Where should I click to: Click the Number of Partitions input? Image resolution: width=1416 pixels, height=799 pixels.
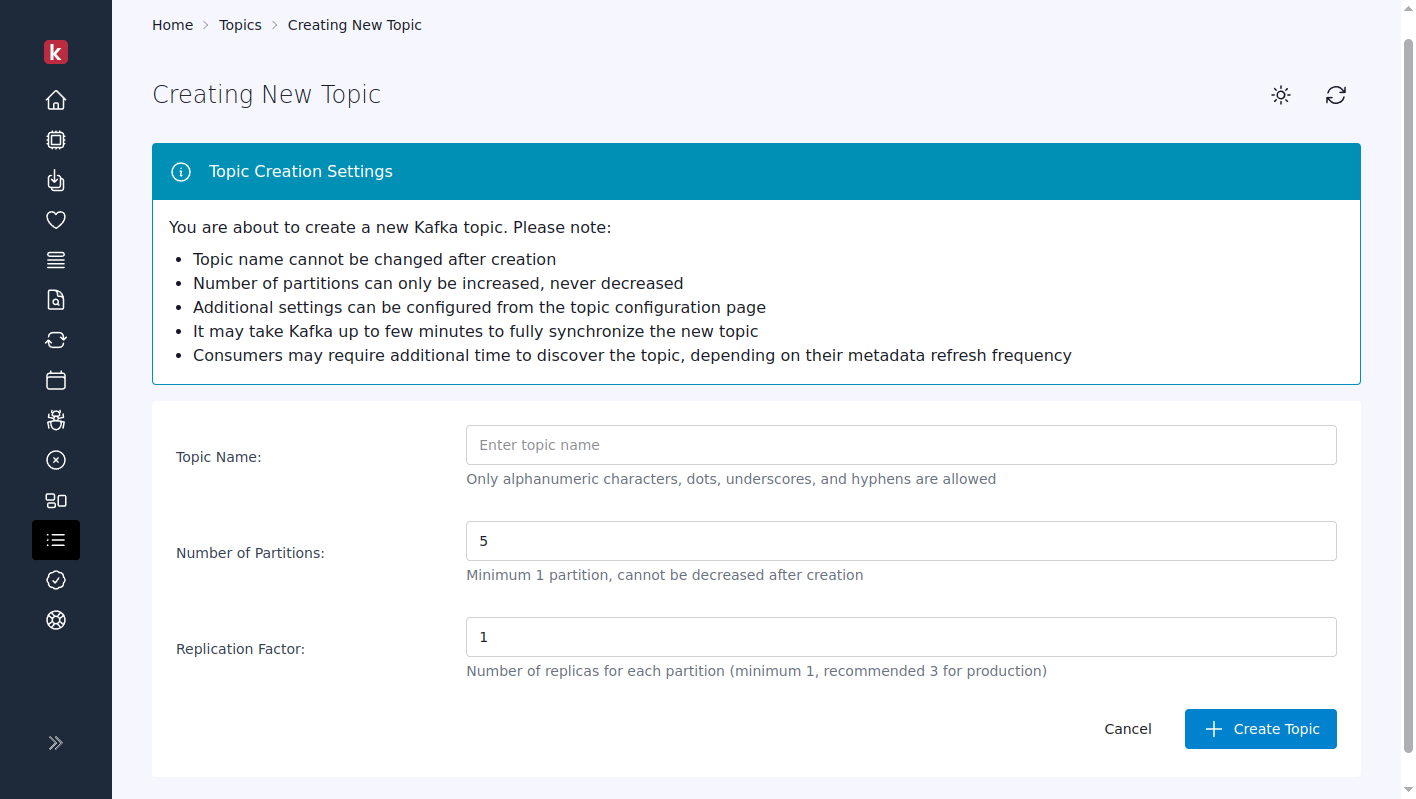pos(900,540)
